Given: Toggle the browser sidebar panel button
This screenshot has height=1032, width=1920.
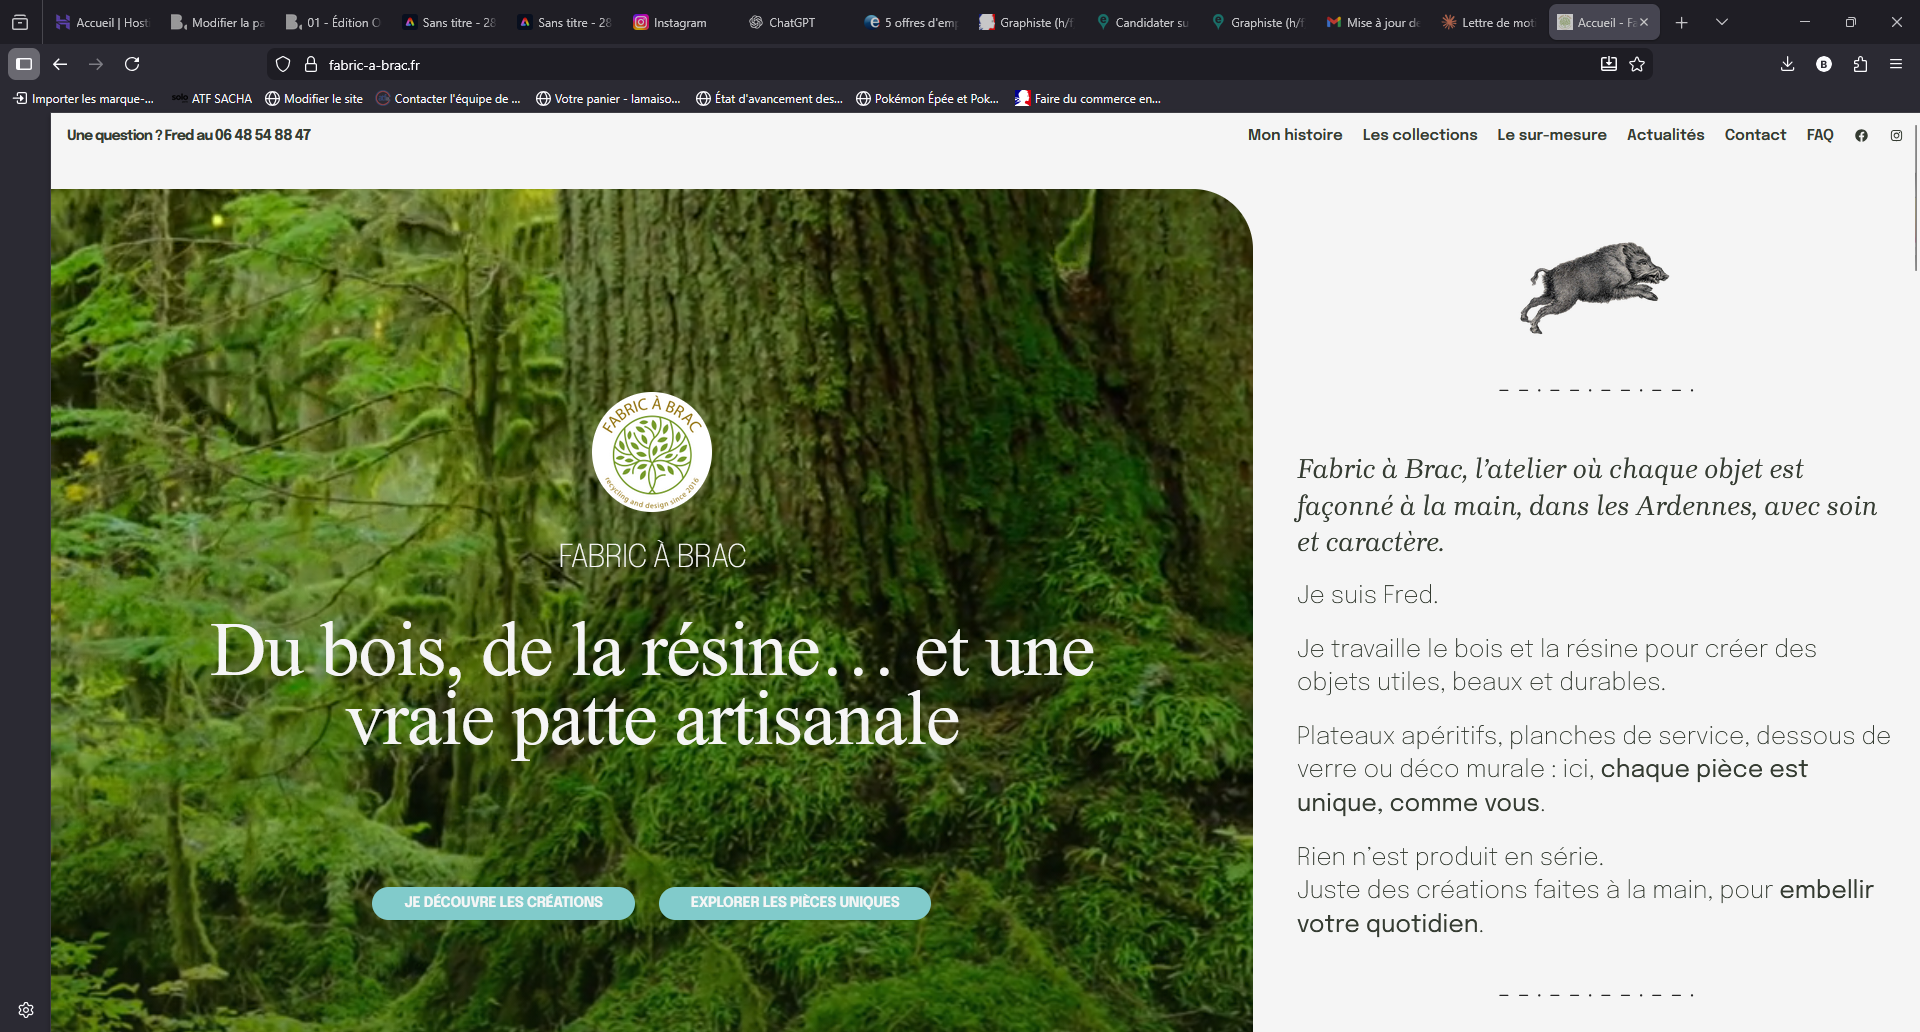Looking at the screenshot, I should tap(24, 64).
